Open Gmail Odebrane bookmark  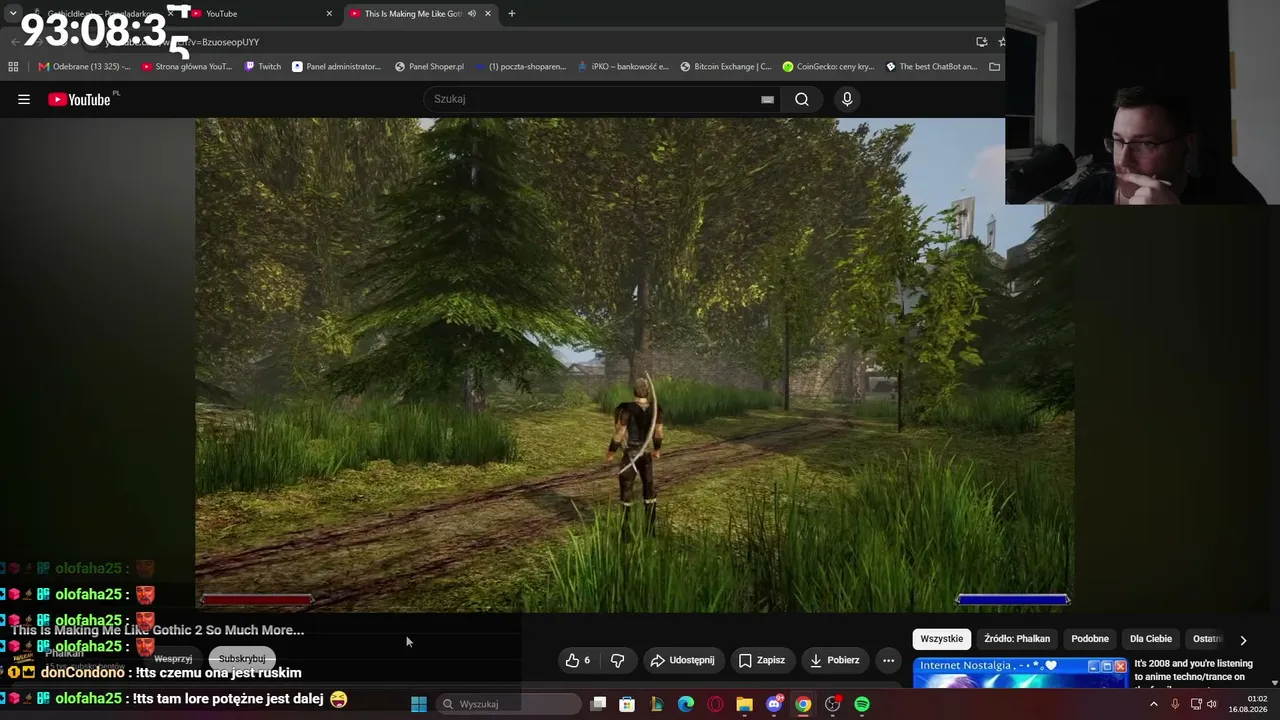click(x=85, y=67)
